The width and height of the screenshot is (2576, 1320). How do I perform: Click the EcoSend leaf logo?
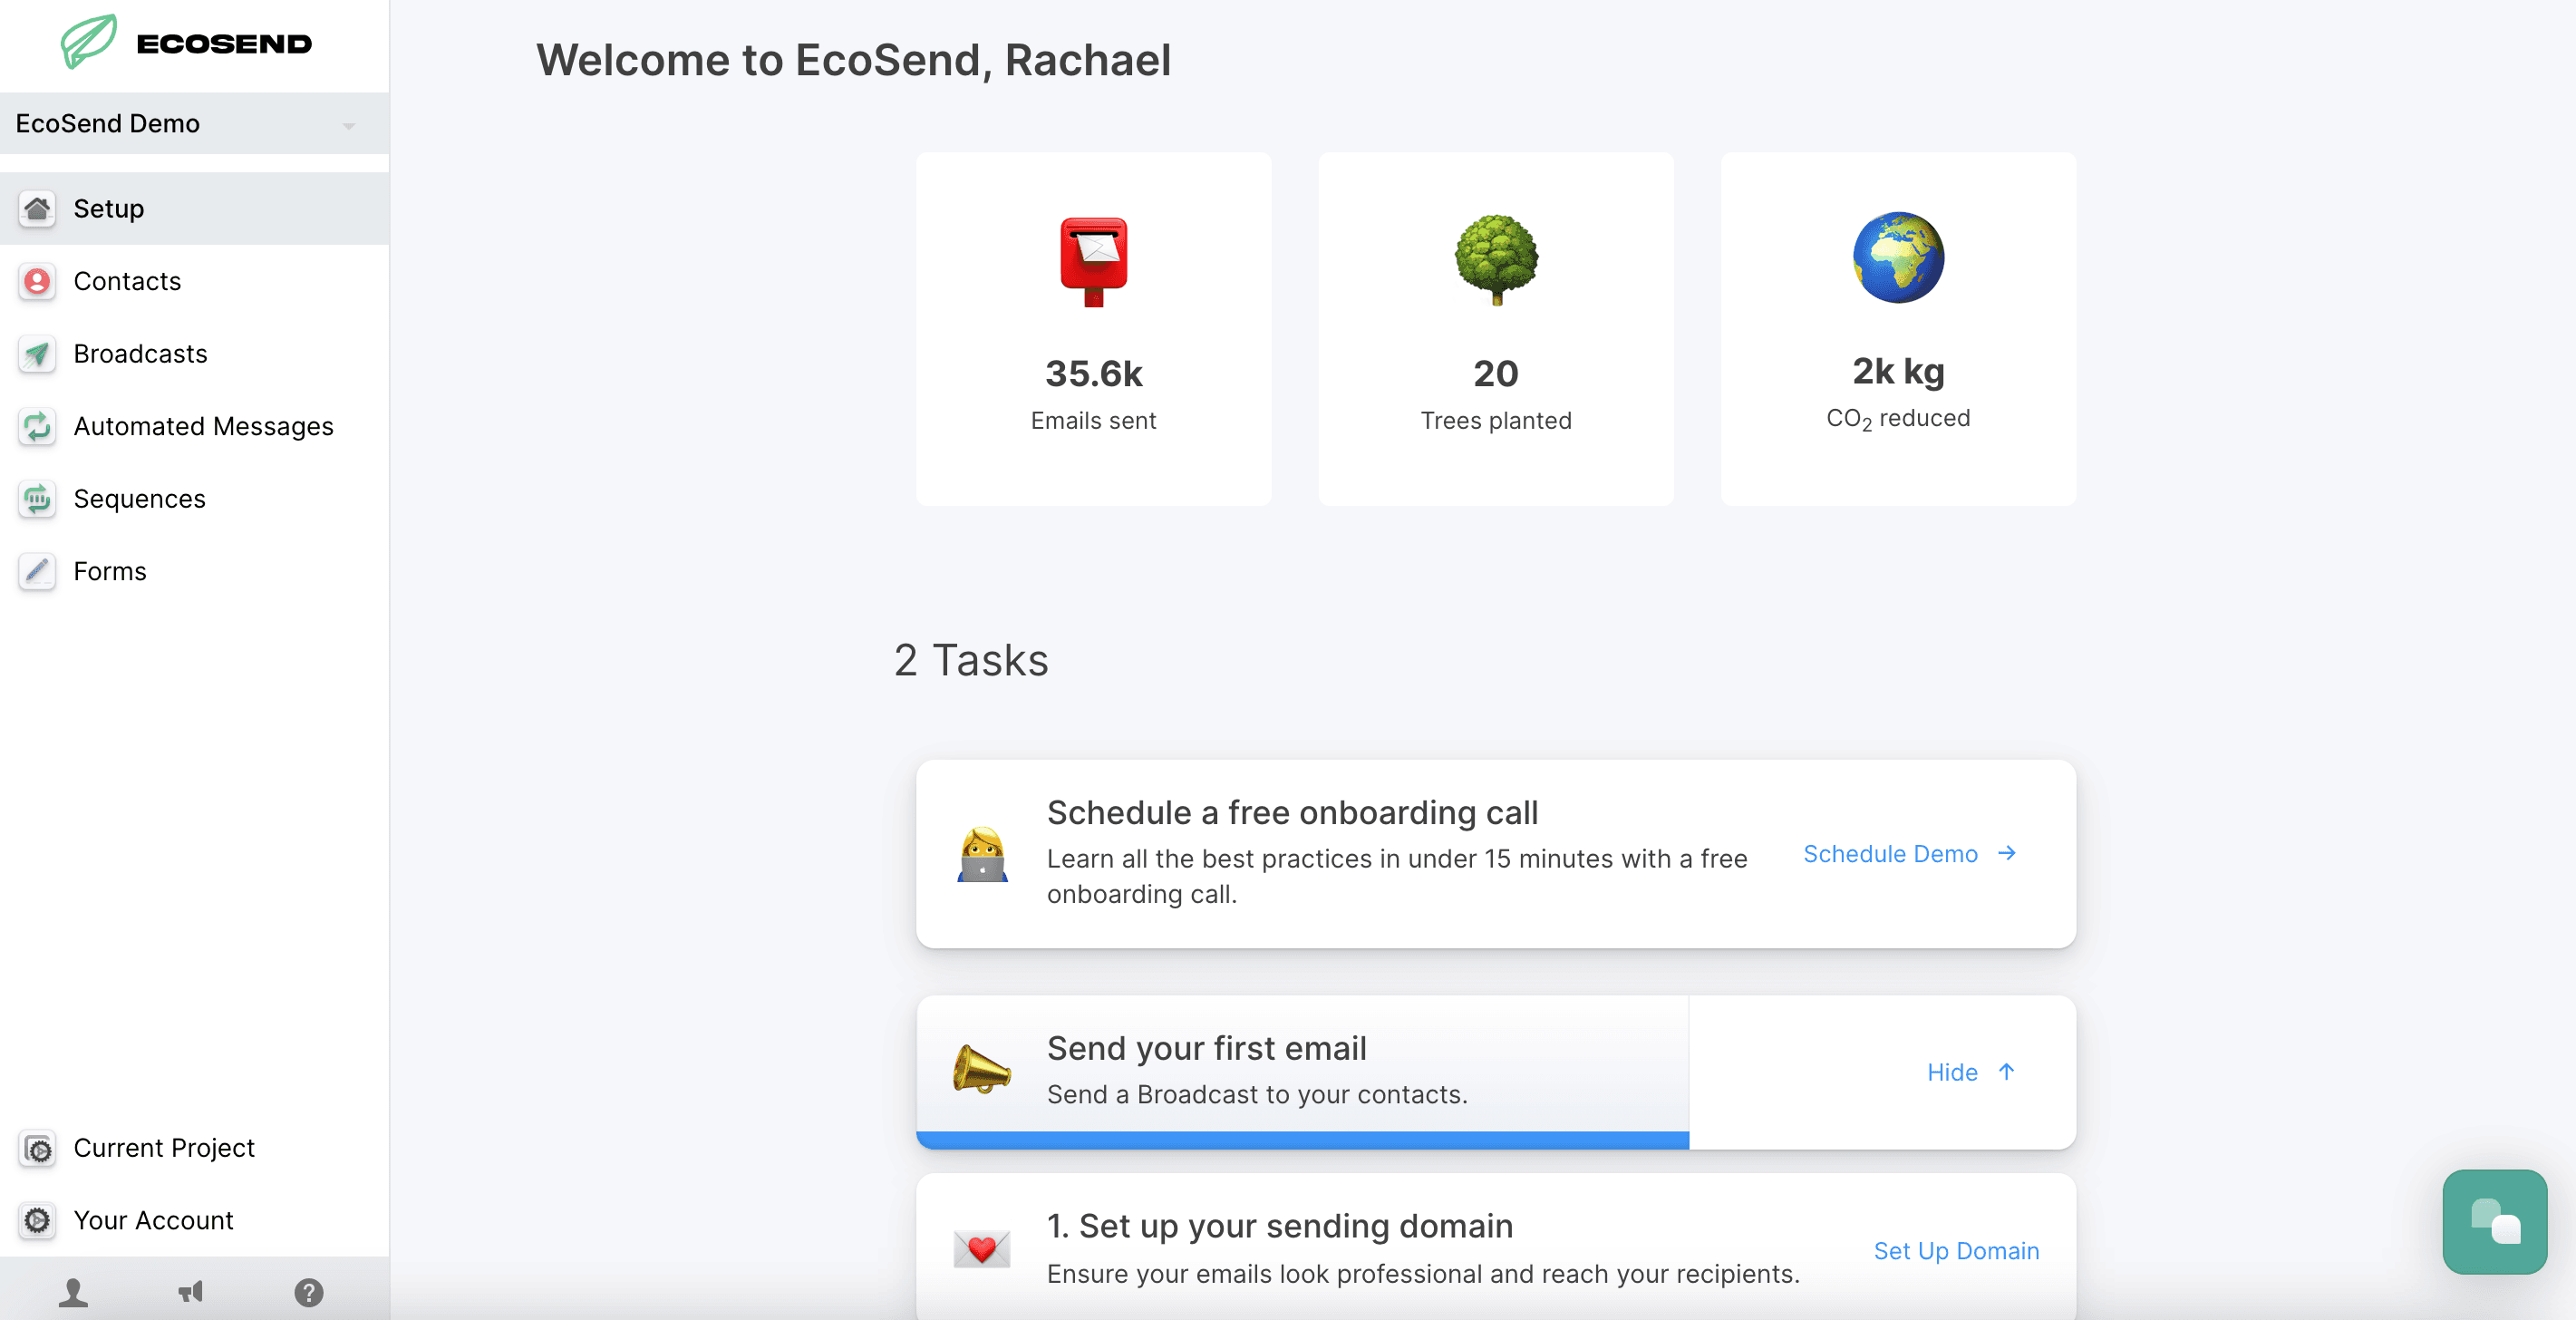coord(89,41)
